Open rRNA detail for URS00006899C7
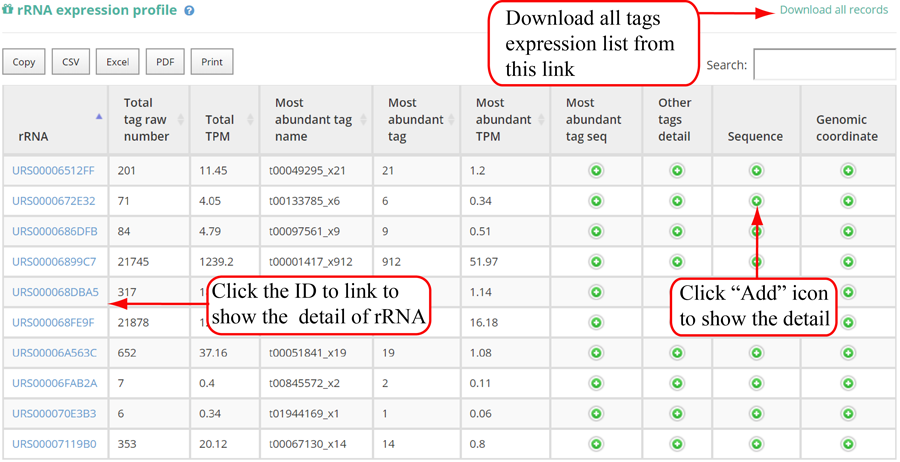Screen dimensions: 900x462 click(x=54, y=262)
